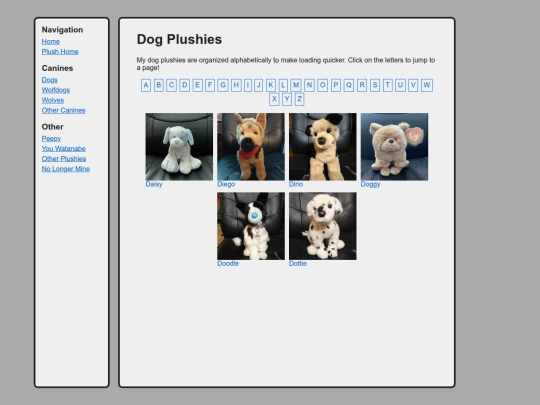Open Doodle black and white plush photo
Viewport: 540px width, 405px height.
(x=251, y=226)
